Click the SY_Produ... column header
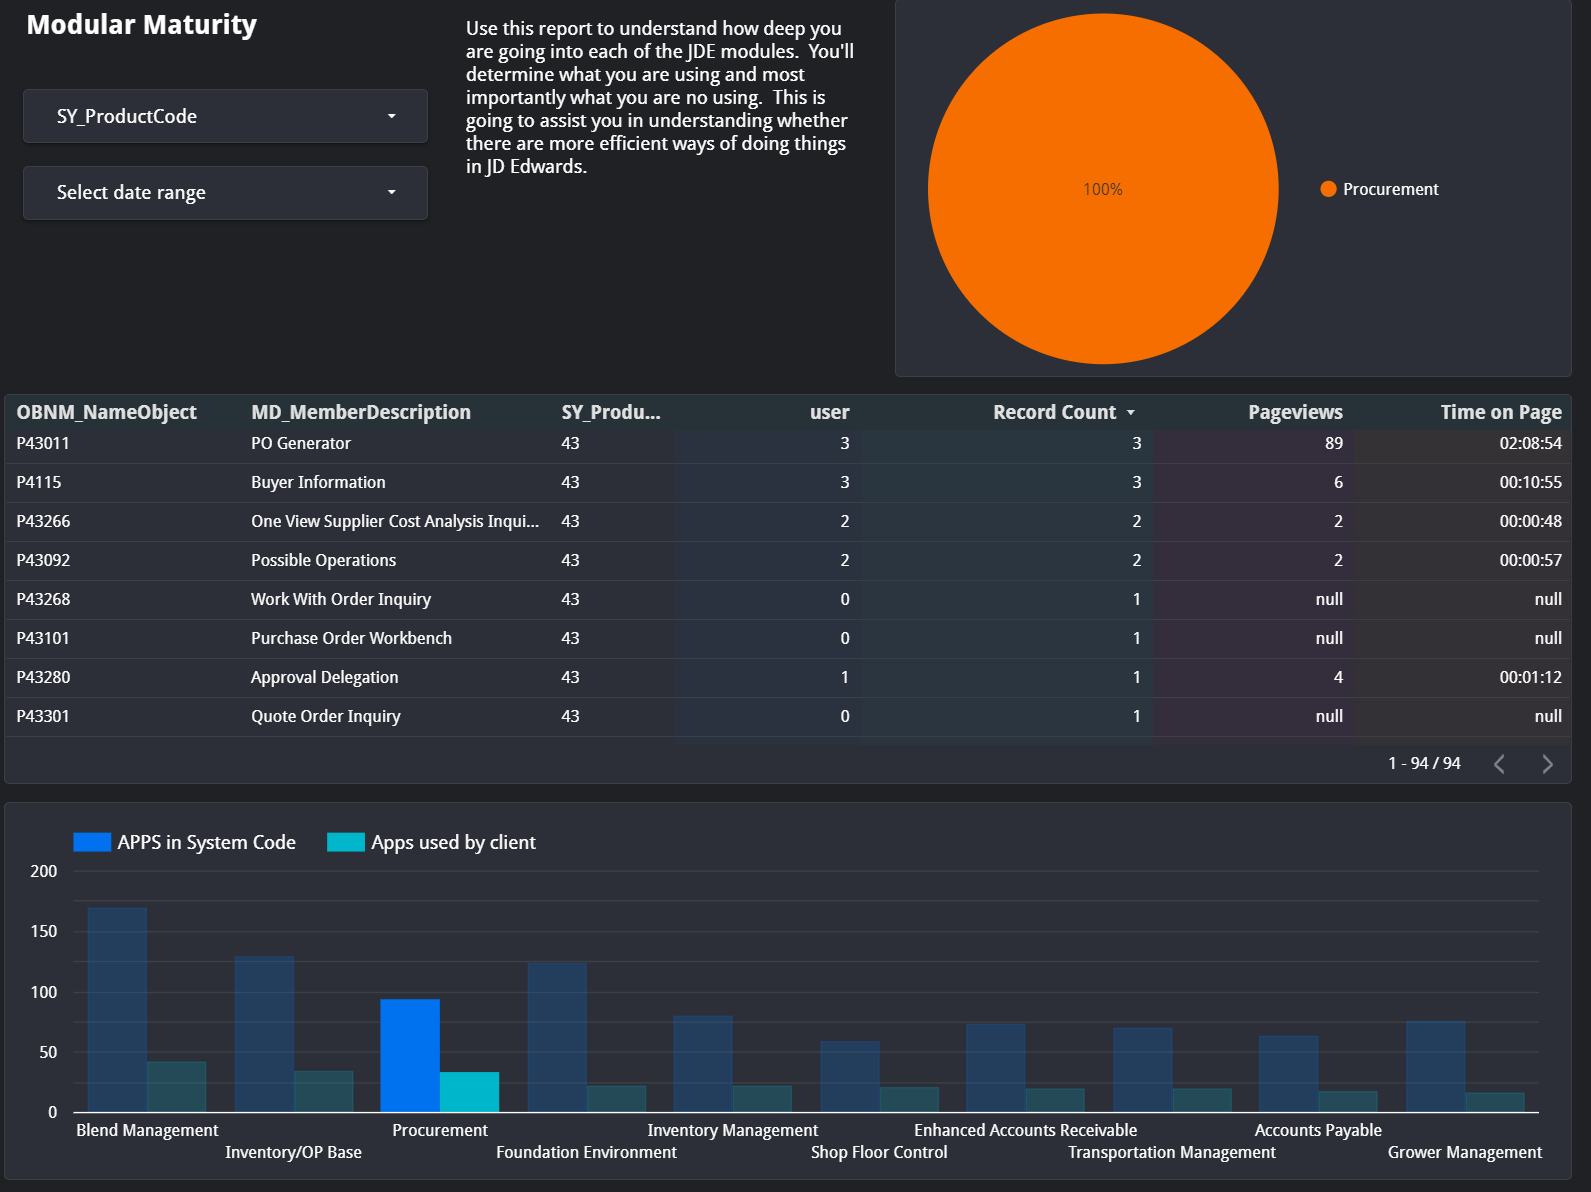 [611, 412]
